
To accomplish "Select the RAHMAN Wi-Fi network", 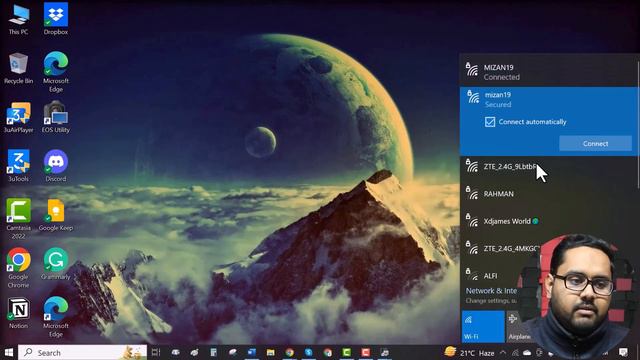I will (548, 194).
